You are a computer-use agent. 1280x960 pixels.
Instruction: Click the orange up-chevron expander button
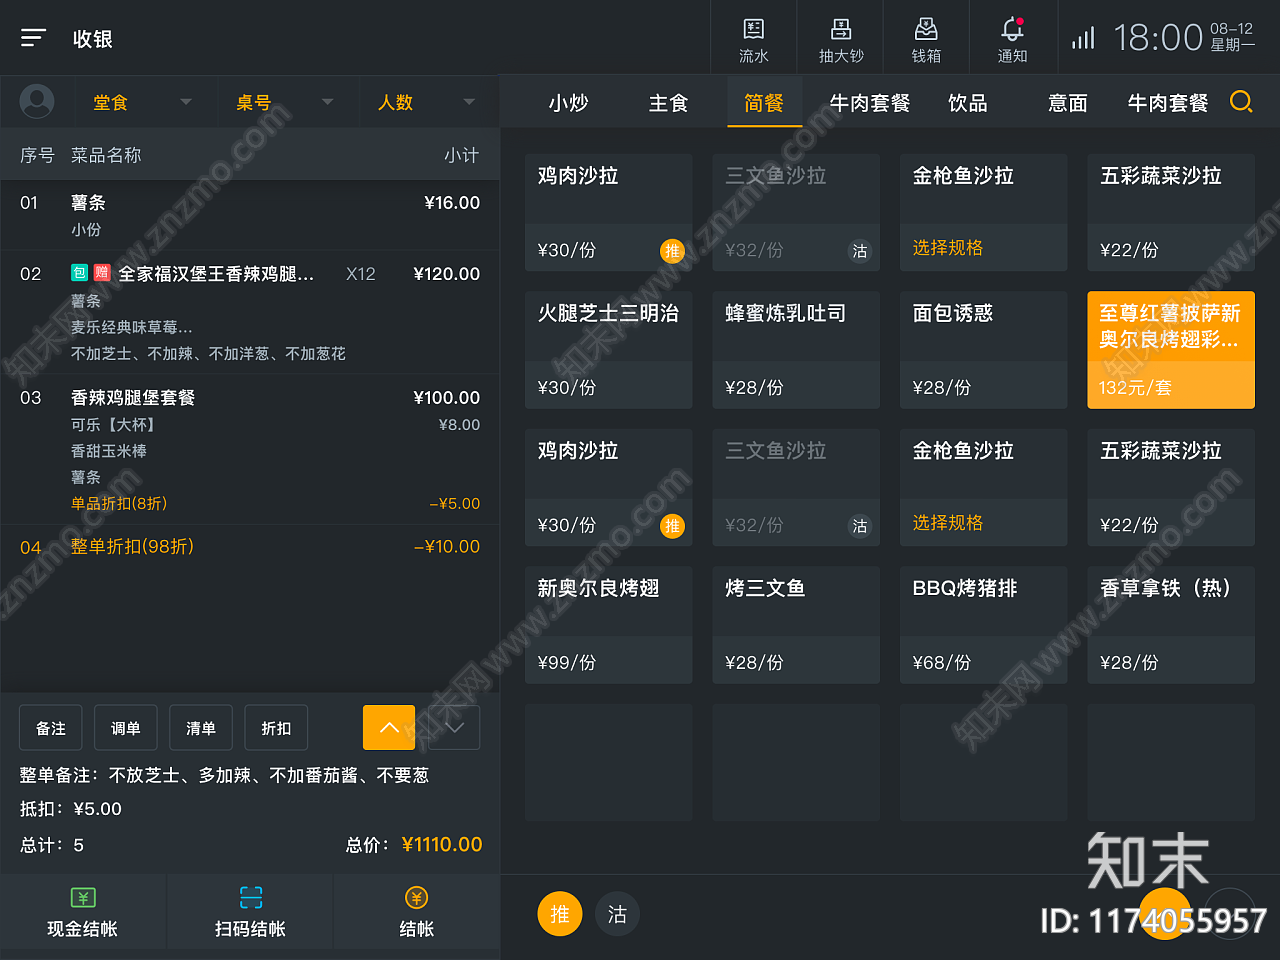389,727
